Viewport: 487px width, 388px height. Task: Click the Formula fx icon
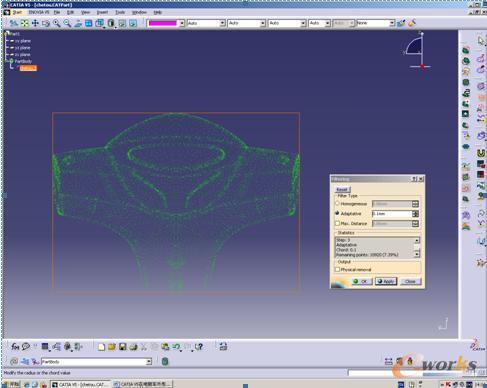pyautogui.click(x=15, y=347)
